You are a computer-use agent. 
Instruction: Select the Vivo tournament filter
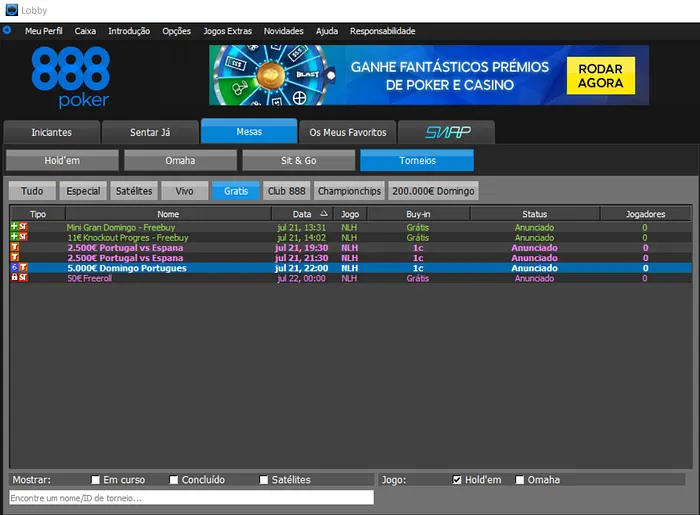[x=184, y=191]
